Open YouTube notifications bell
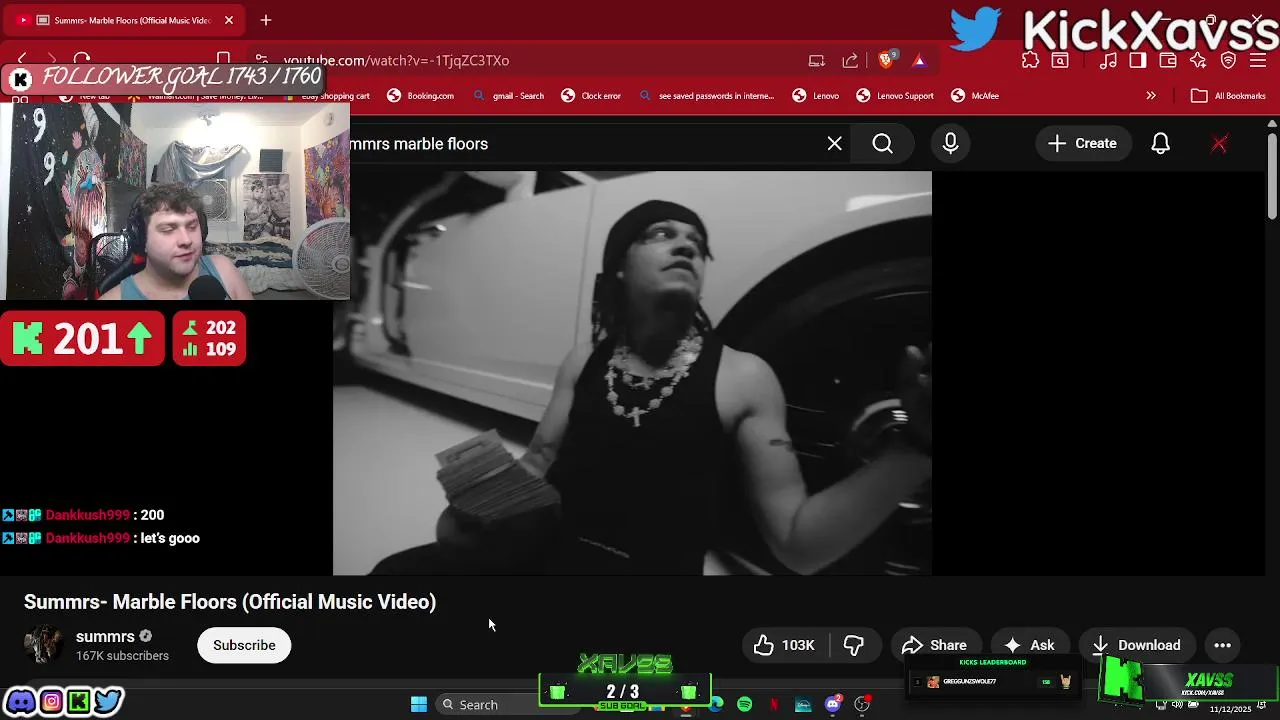The image size is (1280, 720). click(1160, 144)
